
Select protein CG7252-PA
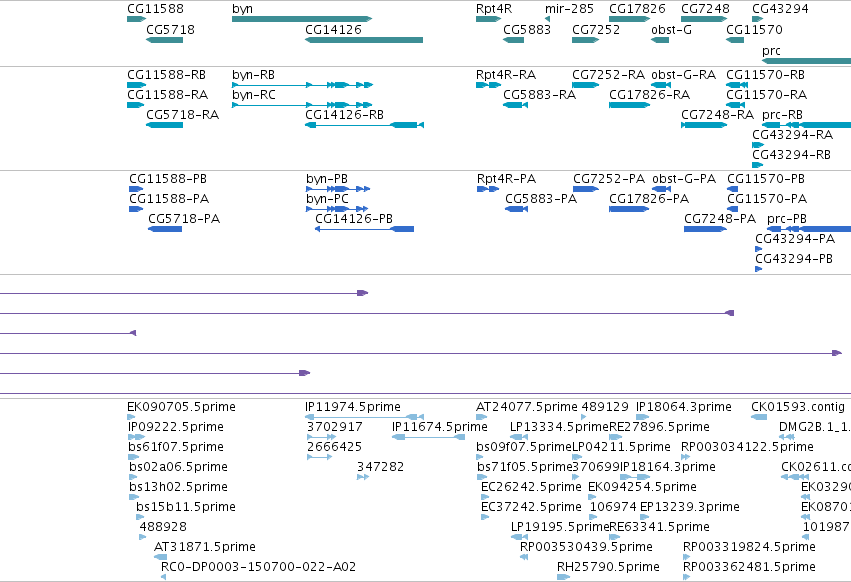[x=586, y=189]
